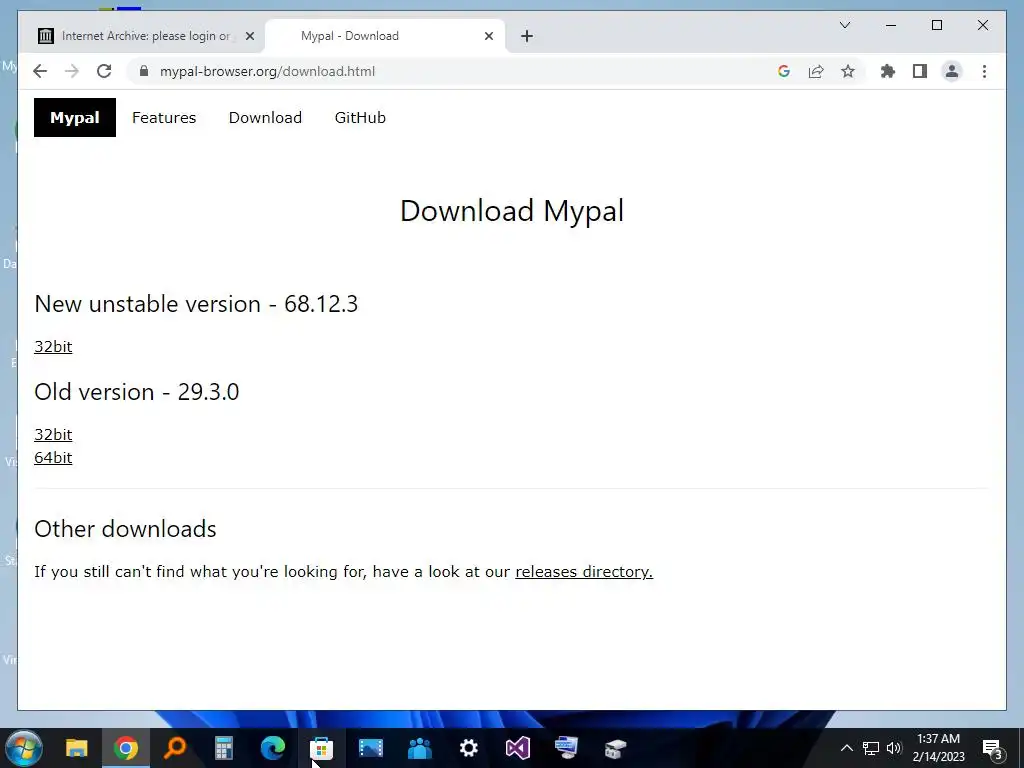Open Settings gear in taskbar
Viewport: 1024px width, 768px height.
[468, 748]
